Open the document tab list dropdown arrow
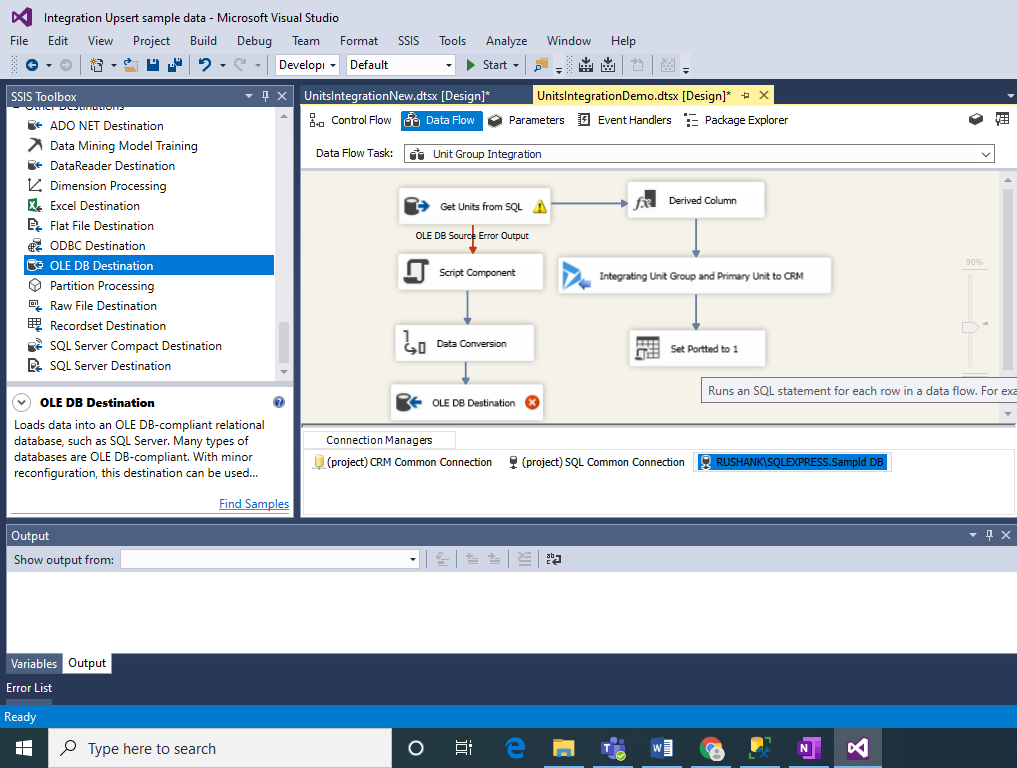Image resolution: width=1017 pixels, height=768 pixels. 1011,96
